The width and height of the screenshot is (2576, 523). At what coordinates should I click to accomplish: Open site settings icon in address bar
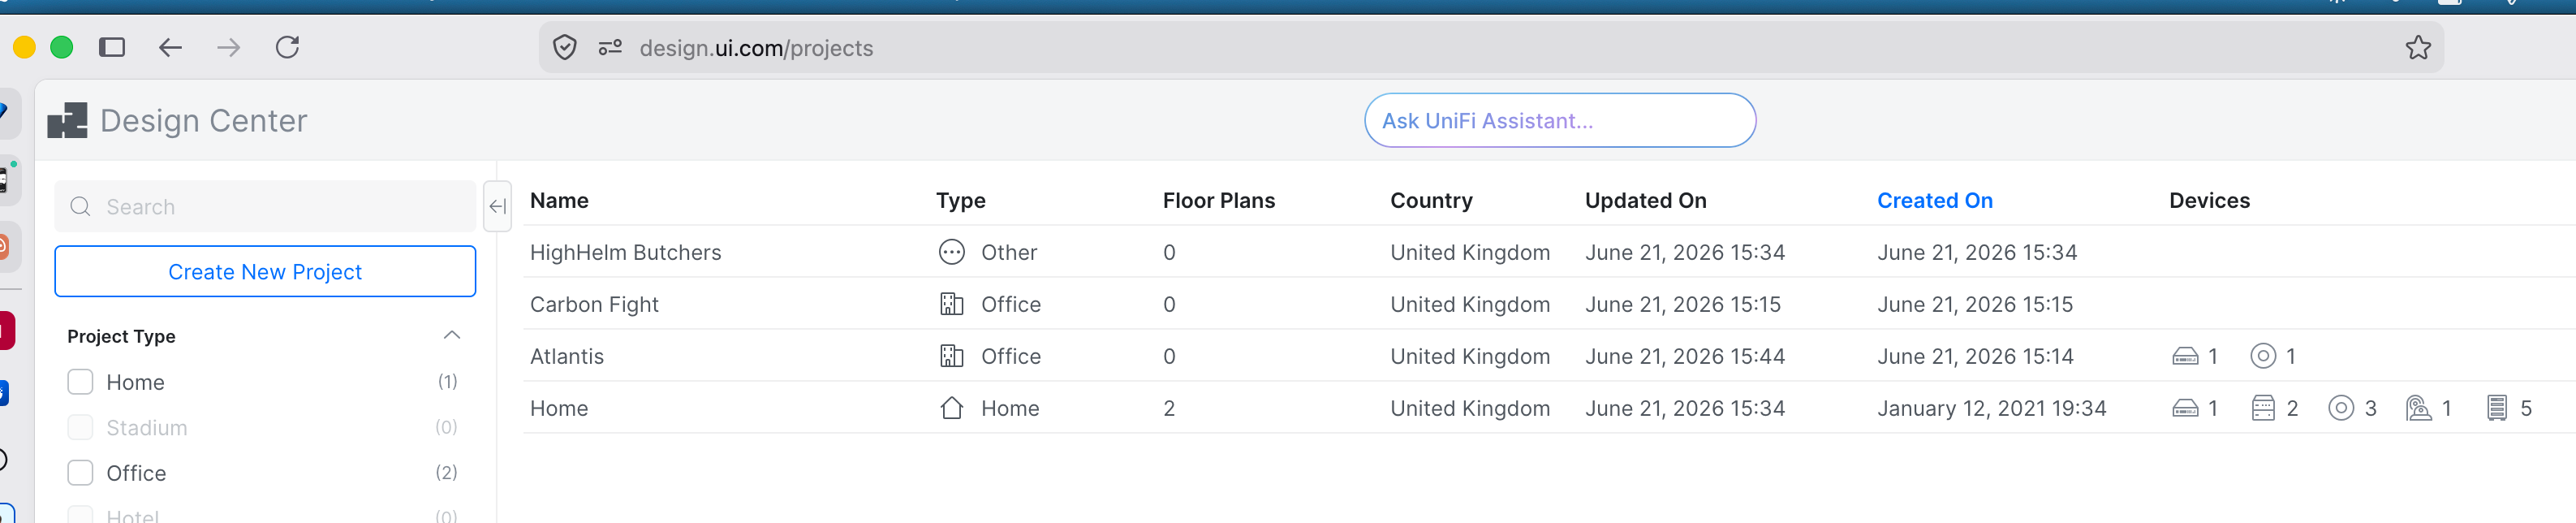pos(610,47)
